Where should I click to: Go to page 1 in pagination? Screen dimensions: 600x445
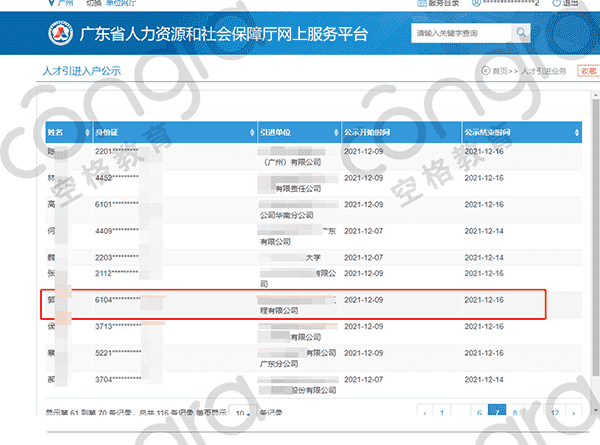442,412
